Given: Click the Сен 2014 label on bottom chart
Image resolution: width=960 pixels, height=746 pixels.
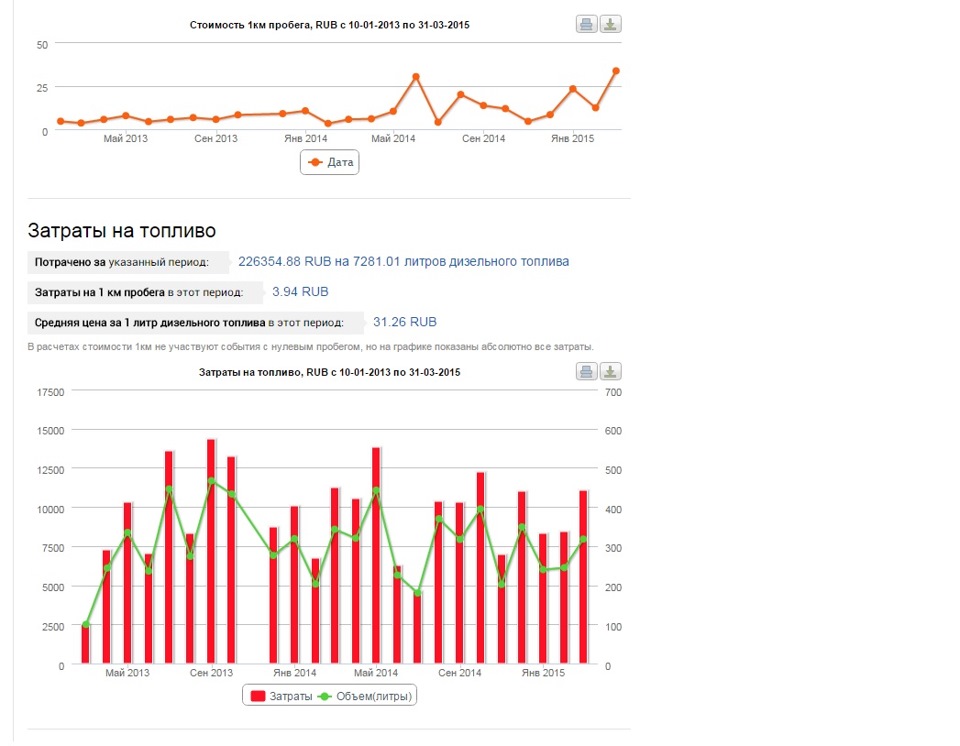Looking at the screenshot, I should coord(460,673).
